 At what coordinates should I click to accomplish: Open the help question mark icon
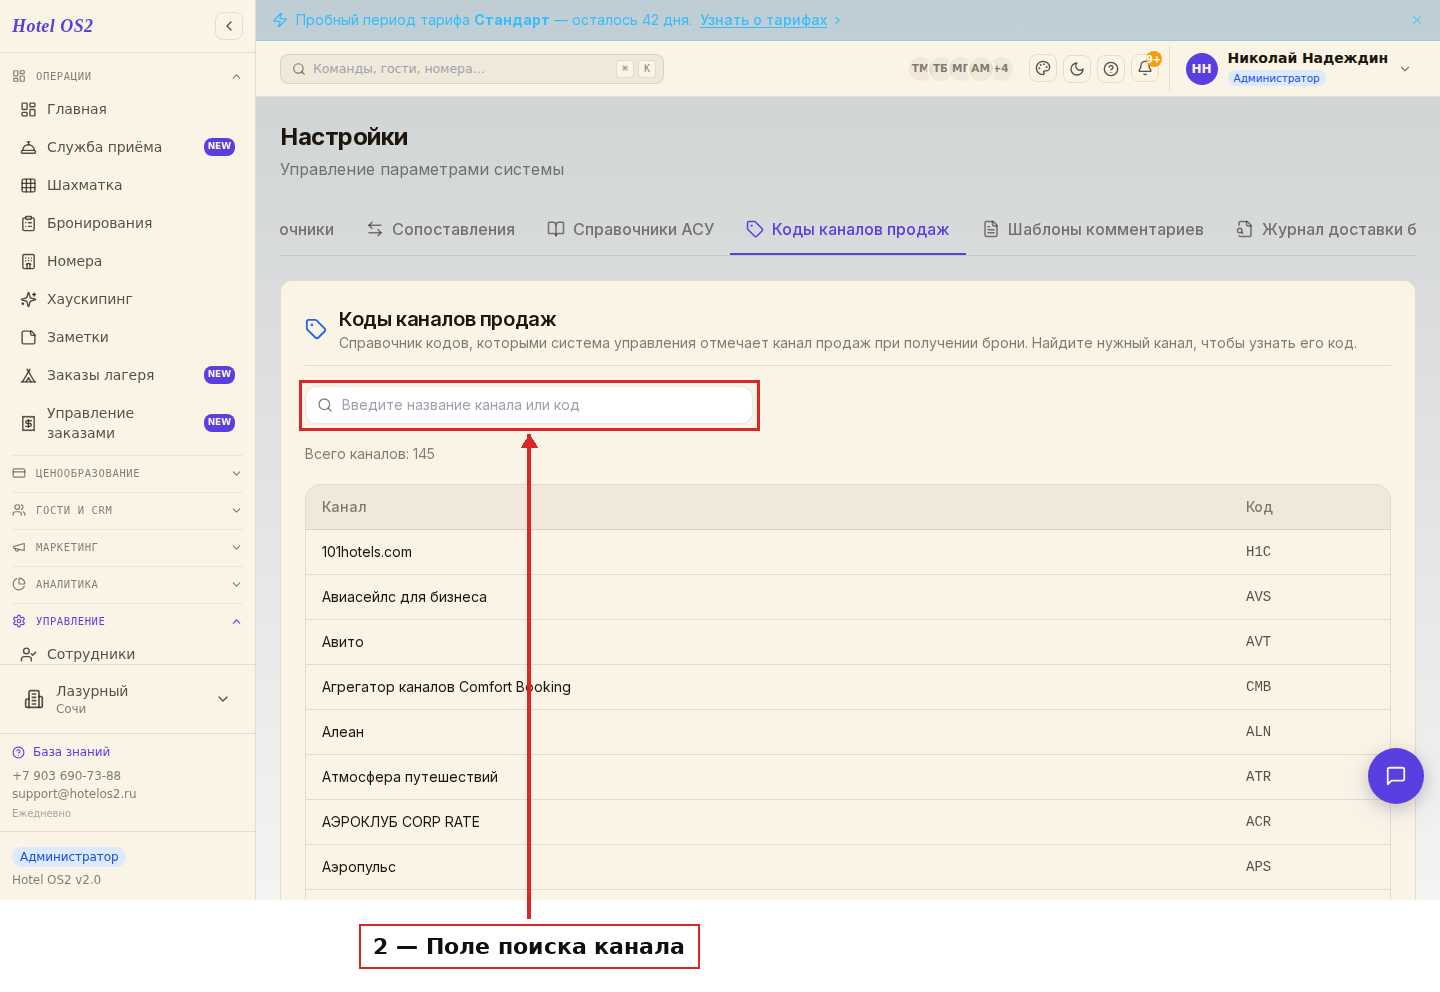pyautogui.click(x=1111, y=69)
